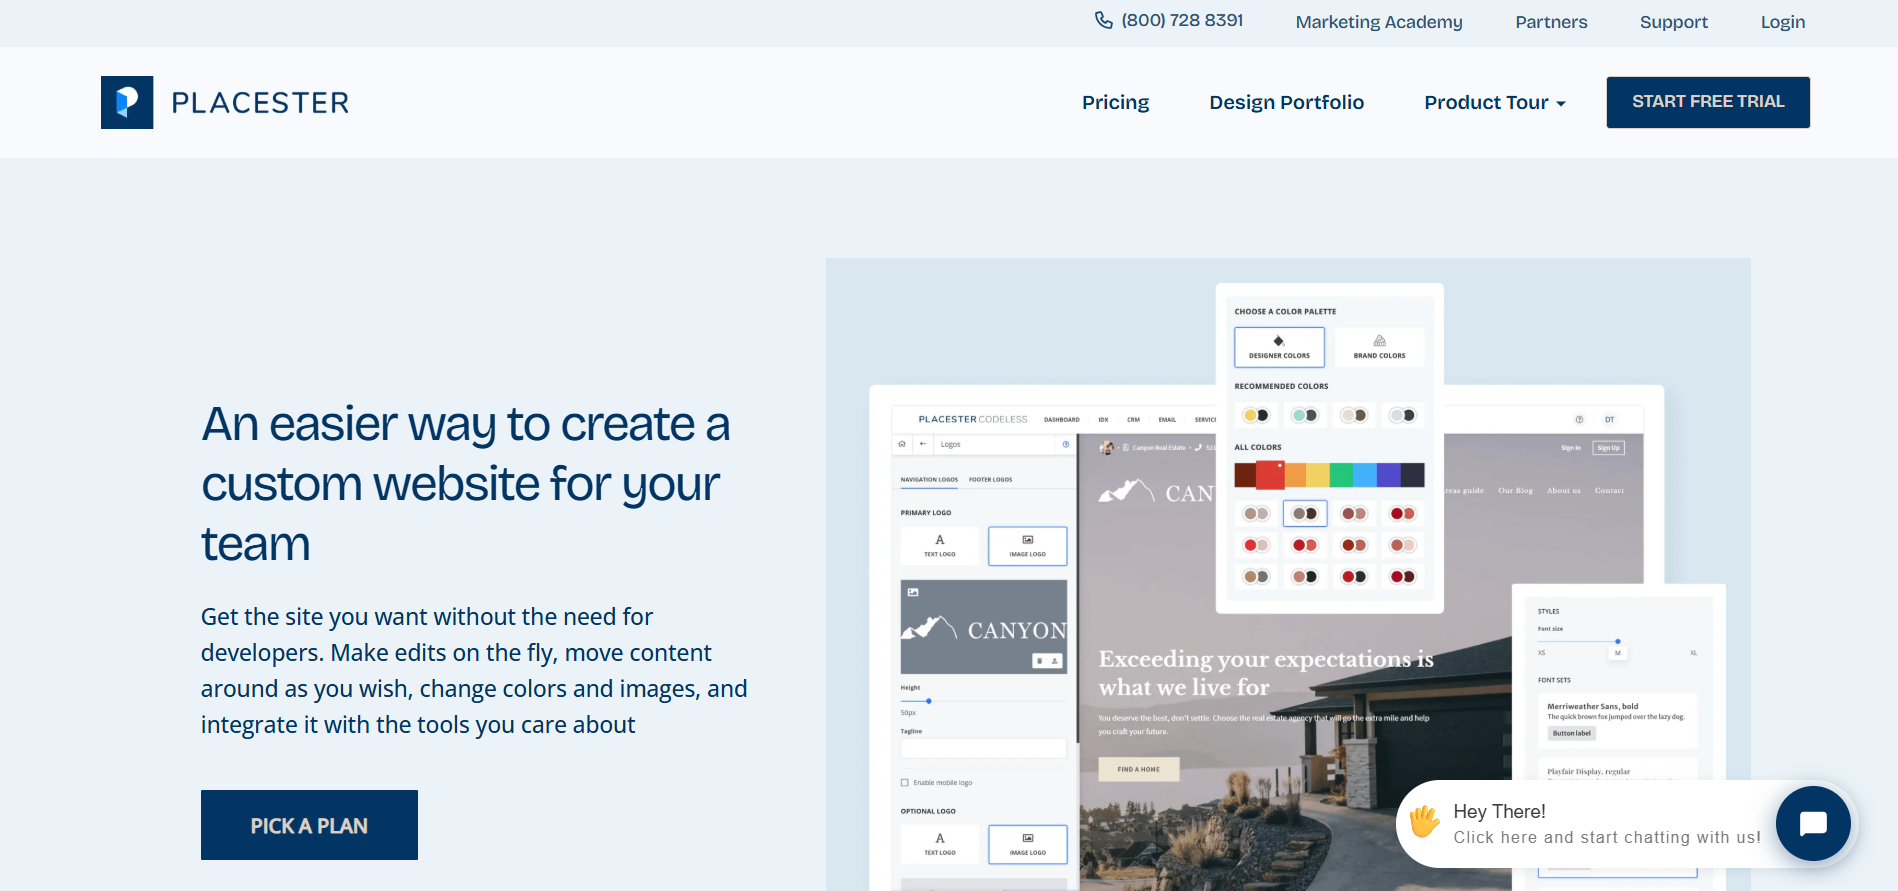Click the Placester logo icon
Viewport: 1898px width, 891px height.
coord(127,102)
